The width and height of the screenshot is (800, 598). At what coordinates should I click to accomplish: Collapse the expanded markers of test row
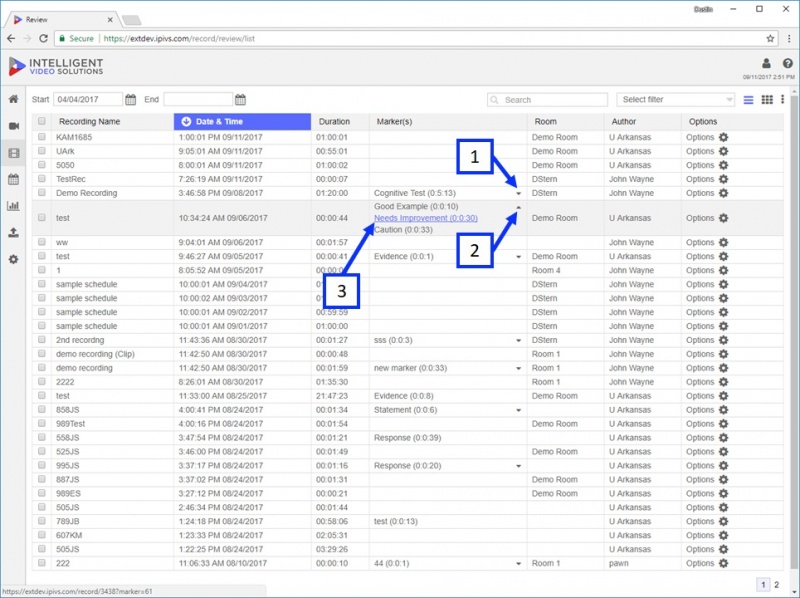tap(518, 207)
